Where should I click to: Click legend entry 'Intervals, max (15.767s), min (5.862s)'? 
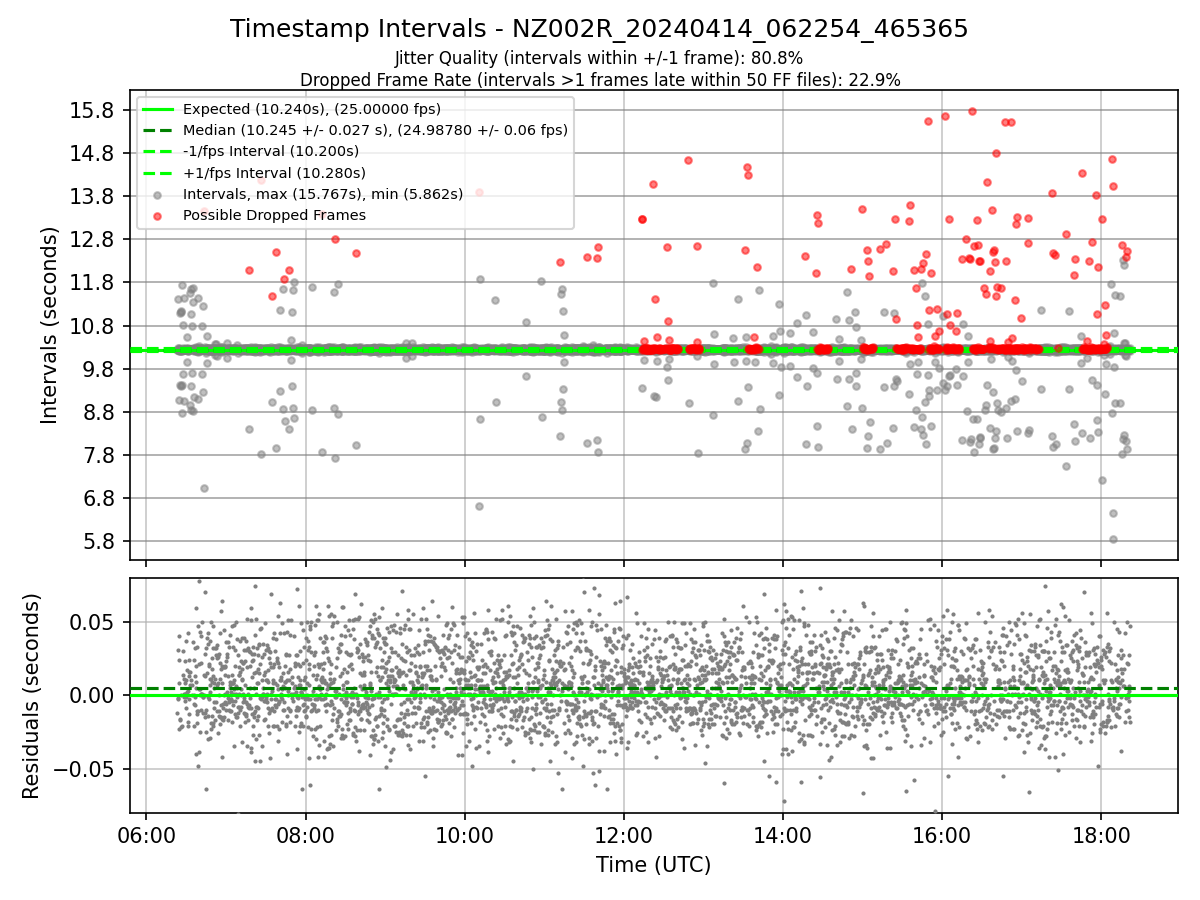[323, 194]
